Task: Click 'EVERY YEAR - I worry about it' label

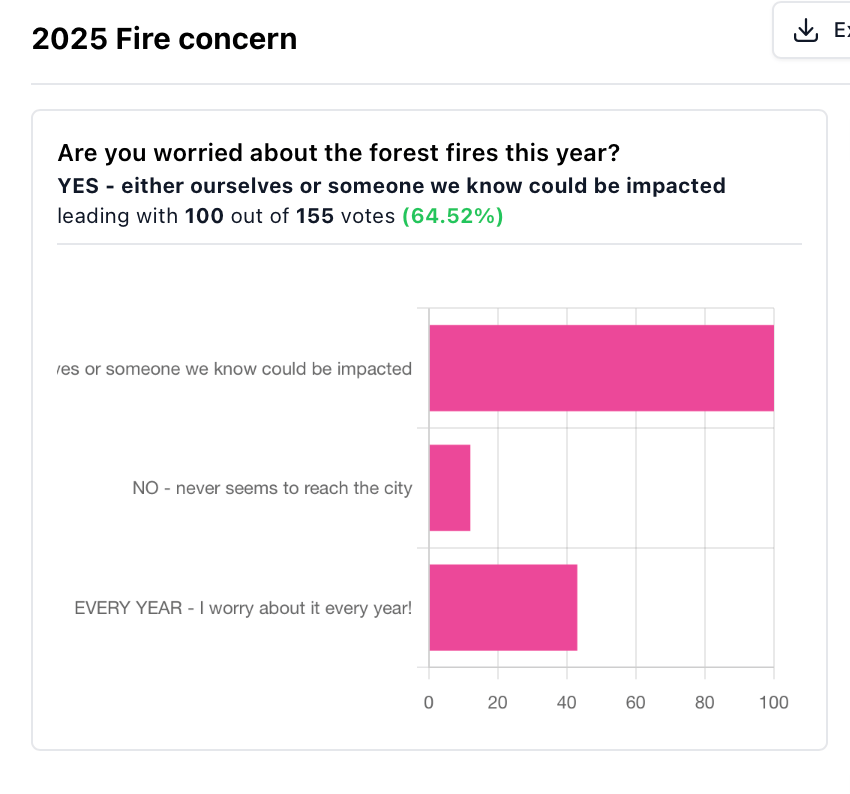Action: tap(243, 608)
